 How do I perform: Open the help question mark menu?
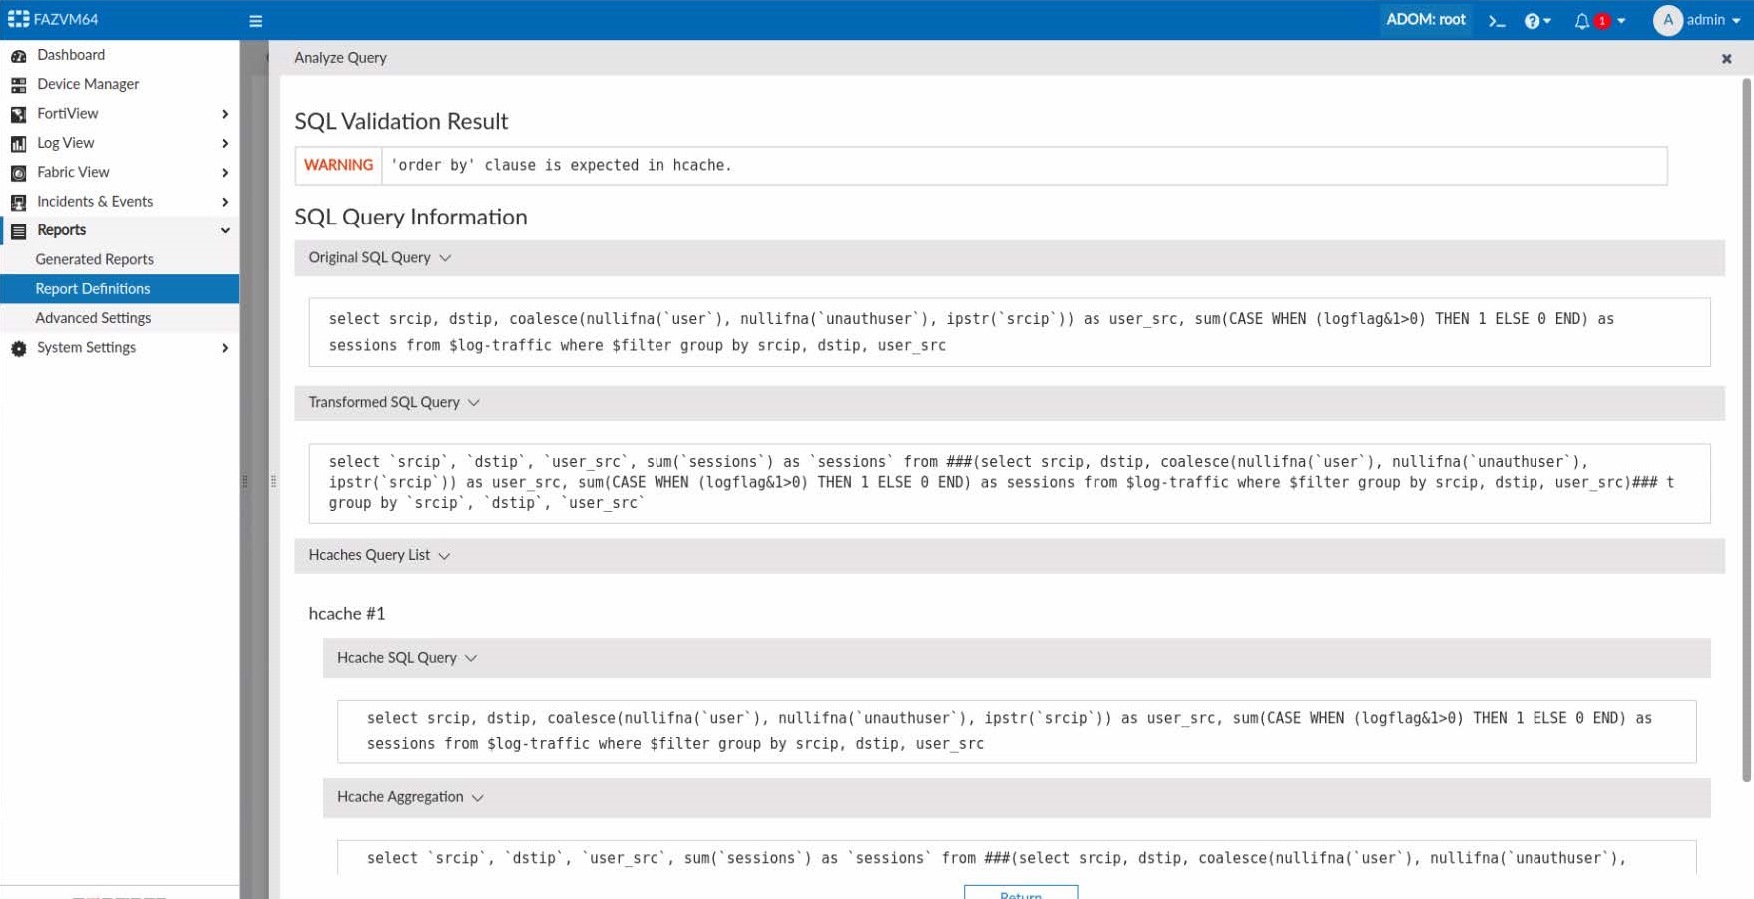click(1537, 20)
